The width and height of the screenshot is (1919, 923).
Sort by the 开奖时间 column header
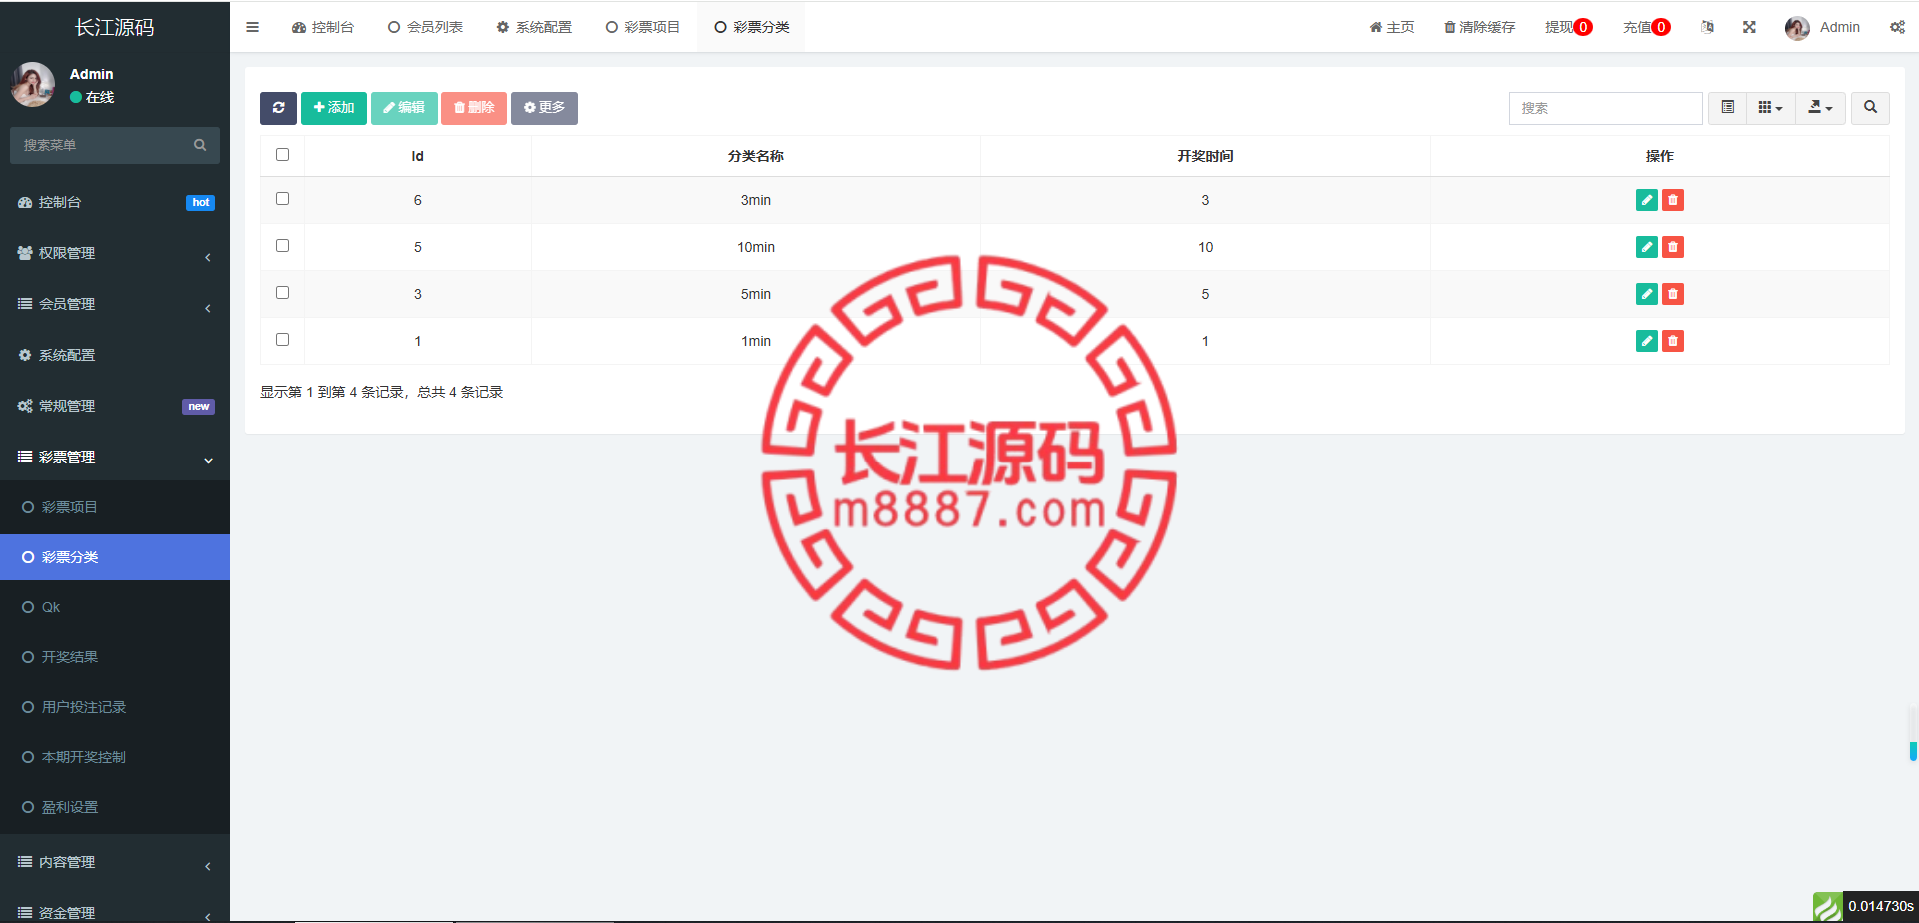1205,156
